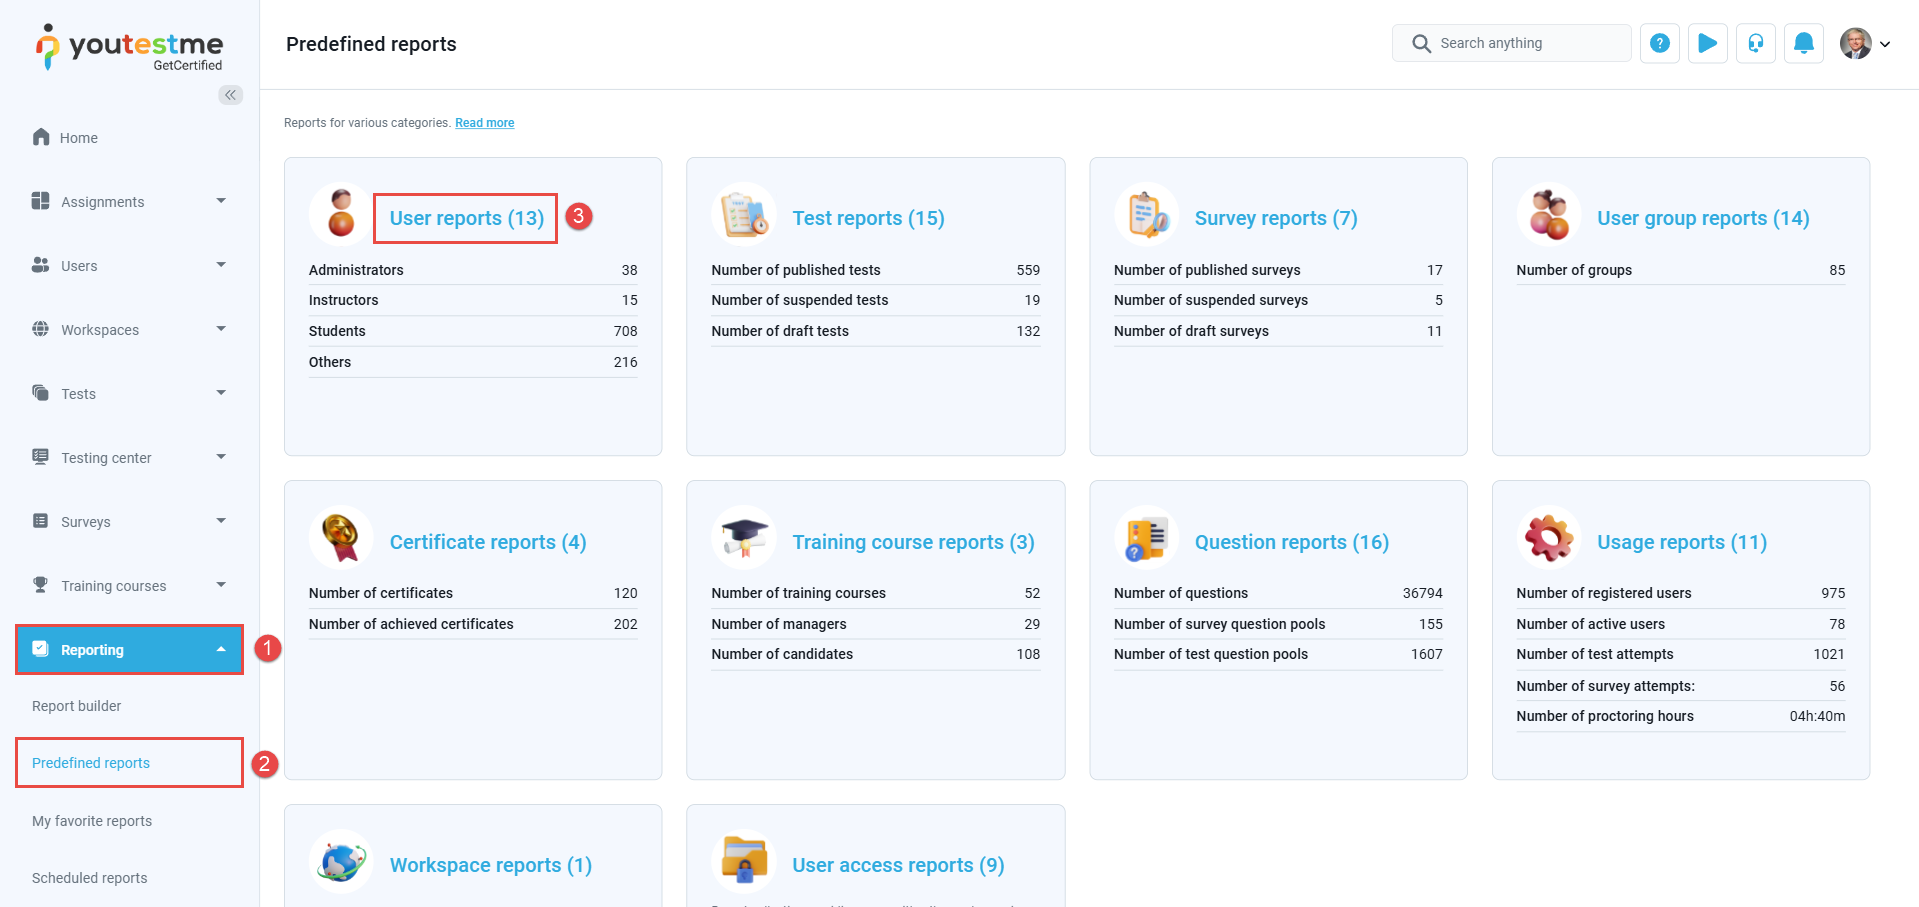Expand the Testing center menu arrow
1919x907 pixels.
[221, 457]
